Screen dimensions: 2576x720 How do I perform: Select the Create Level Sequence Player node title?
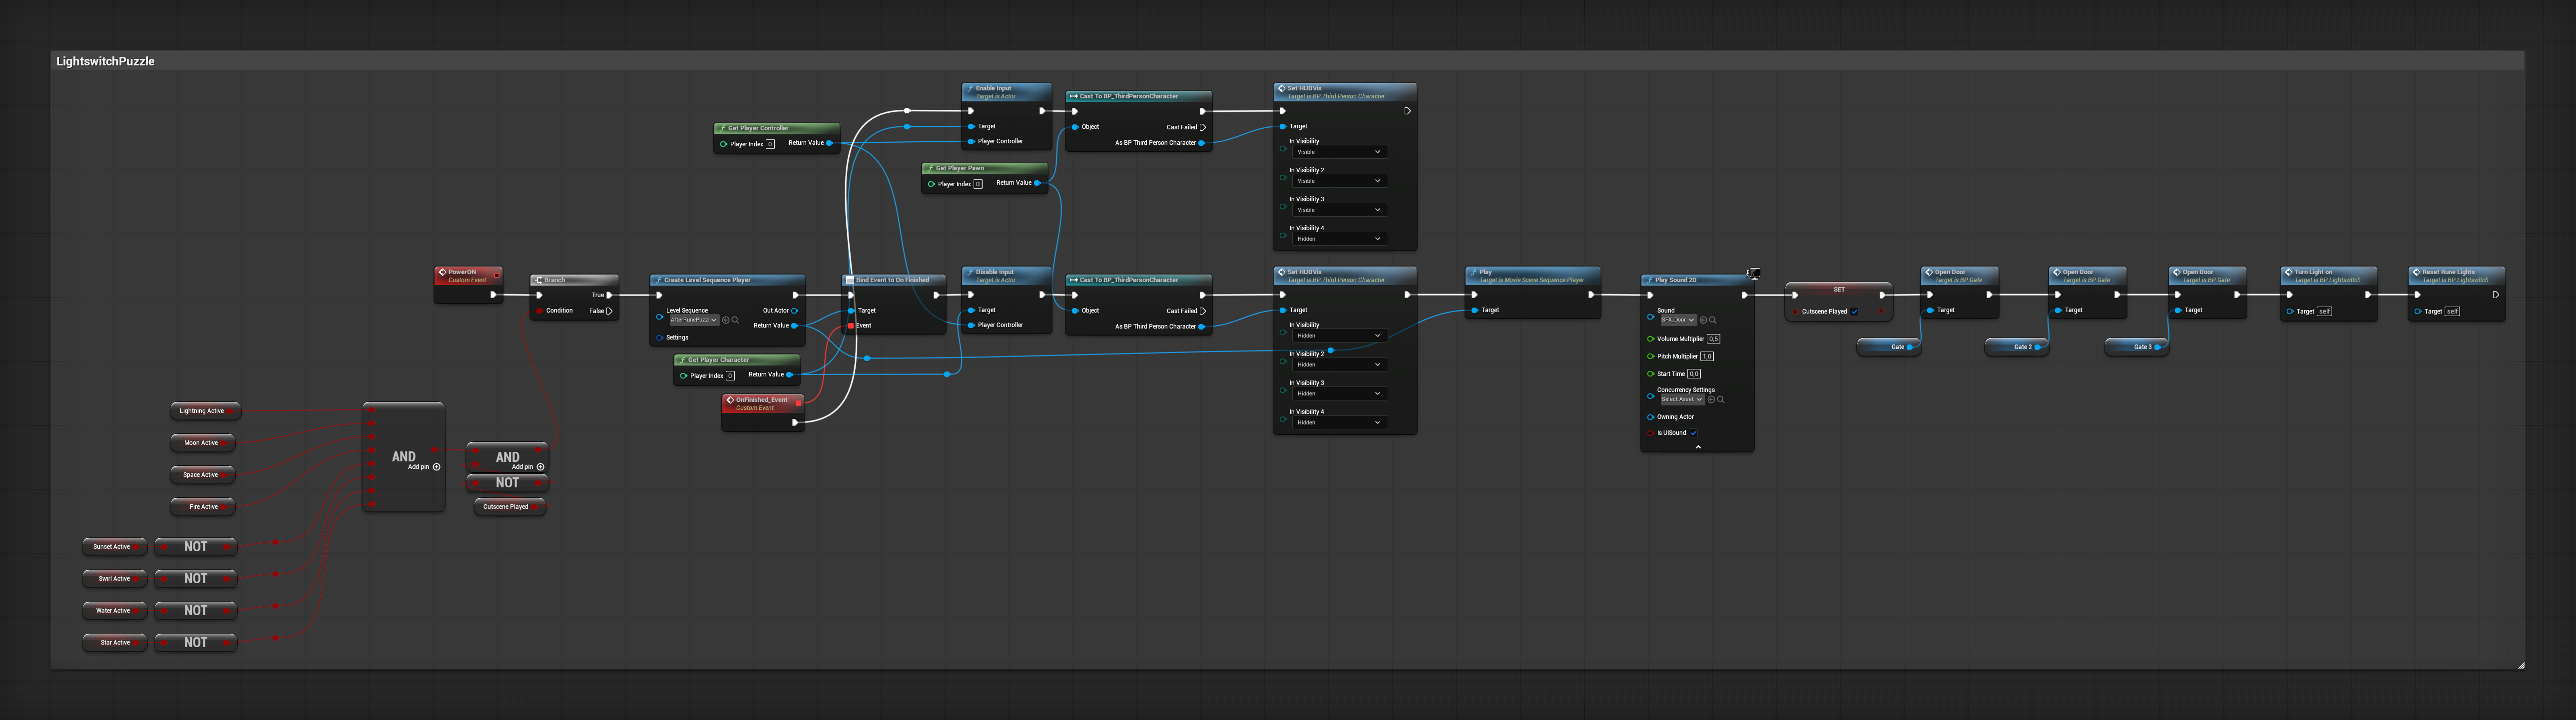707,280
